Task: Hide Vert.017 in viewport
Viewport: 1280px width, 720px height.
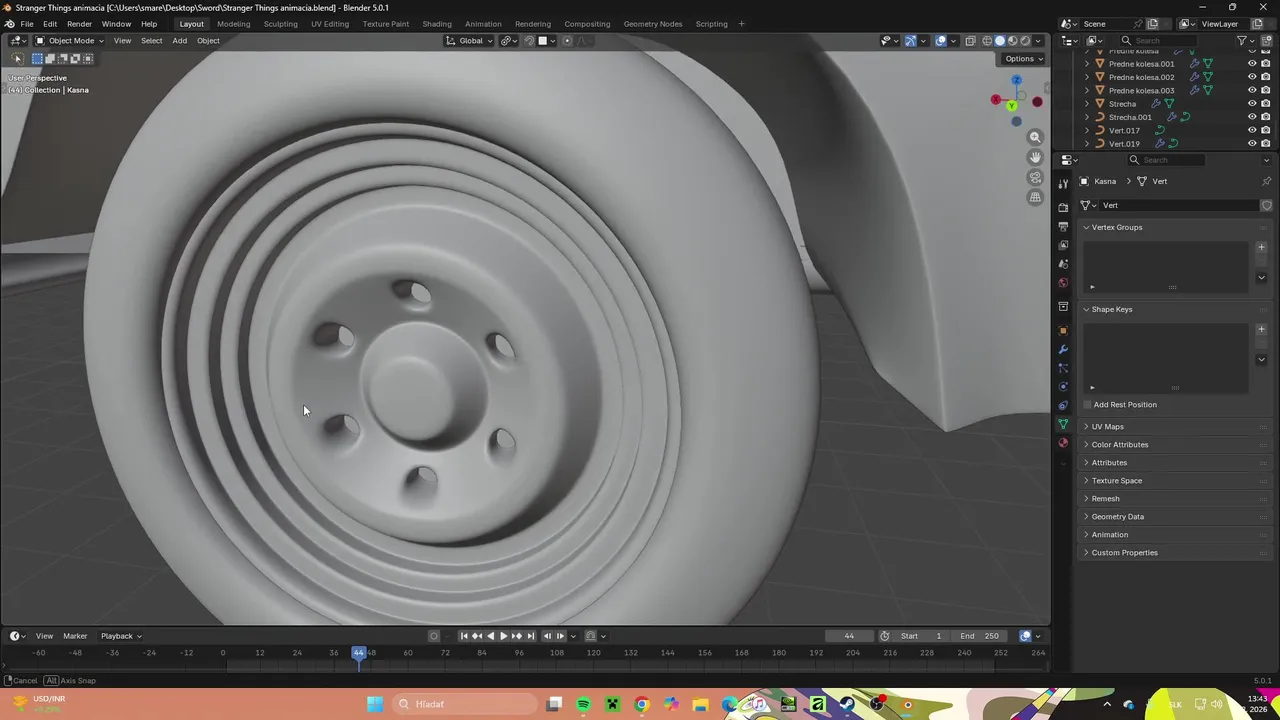Action: click(x=1252, y=130)
